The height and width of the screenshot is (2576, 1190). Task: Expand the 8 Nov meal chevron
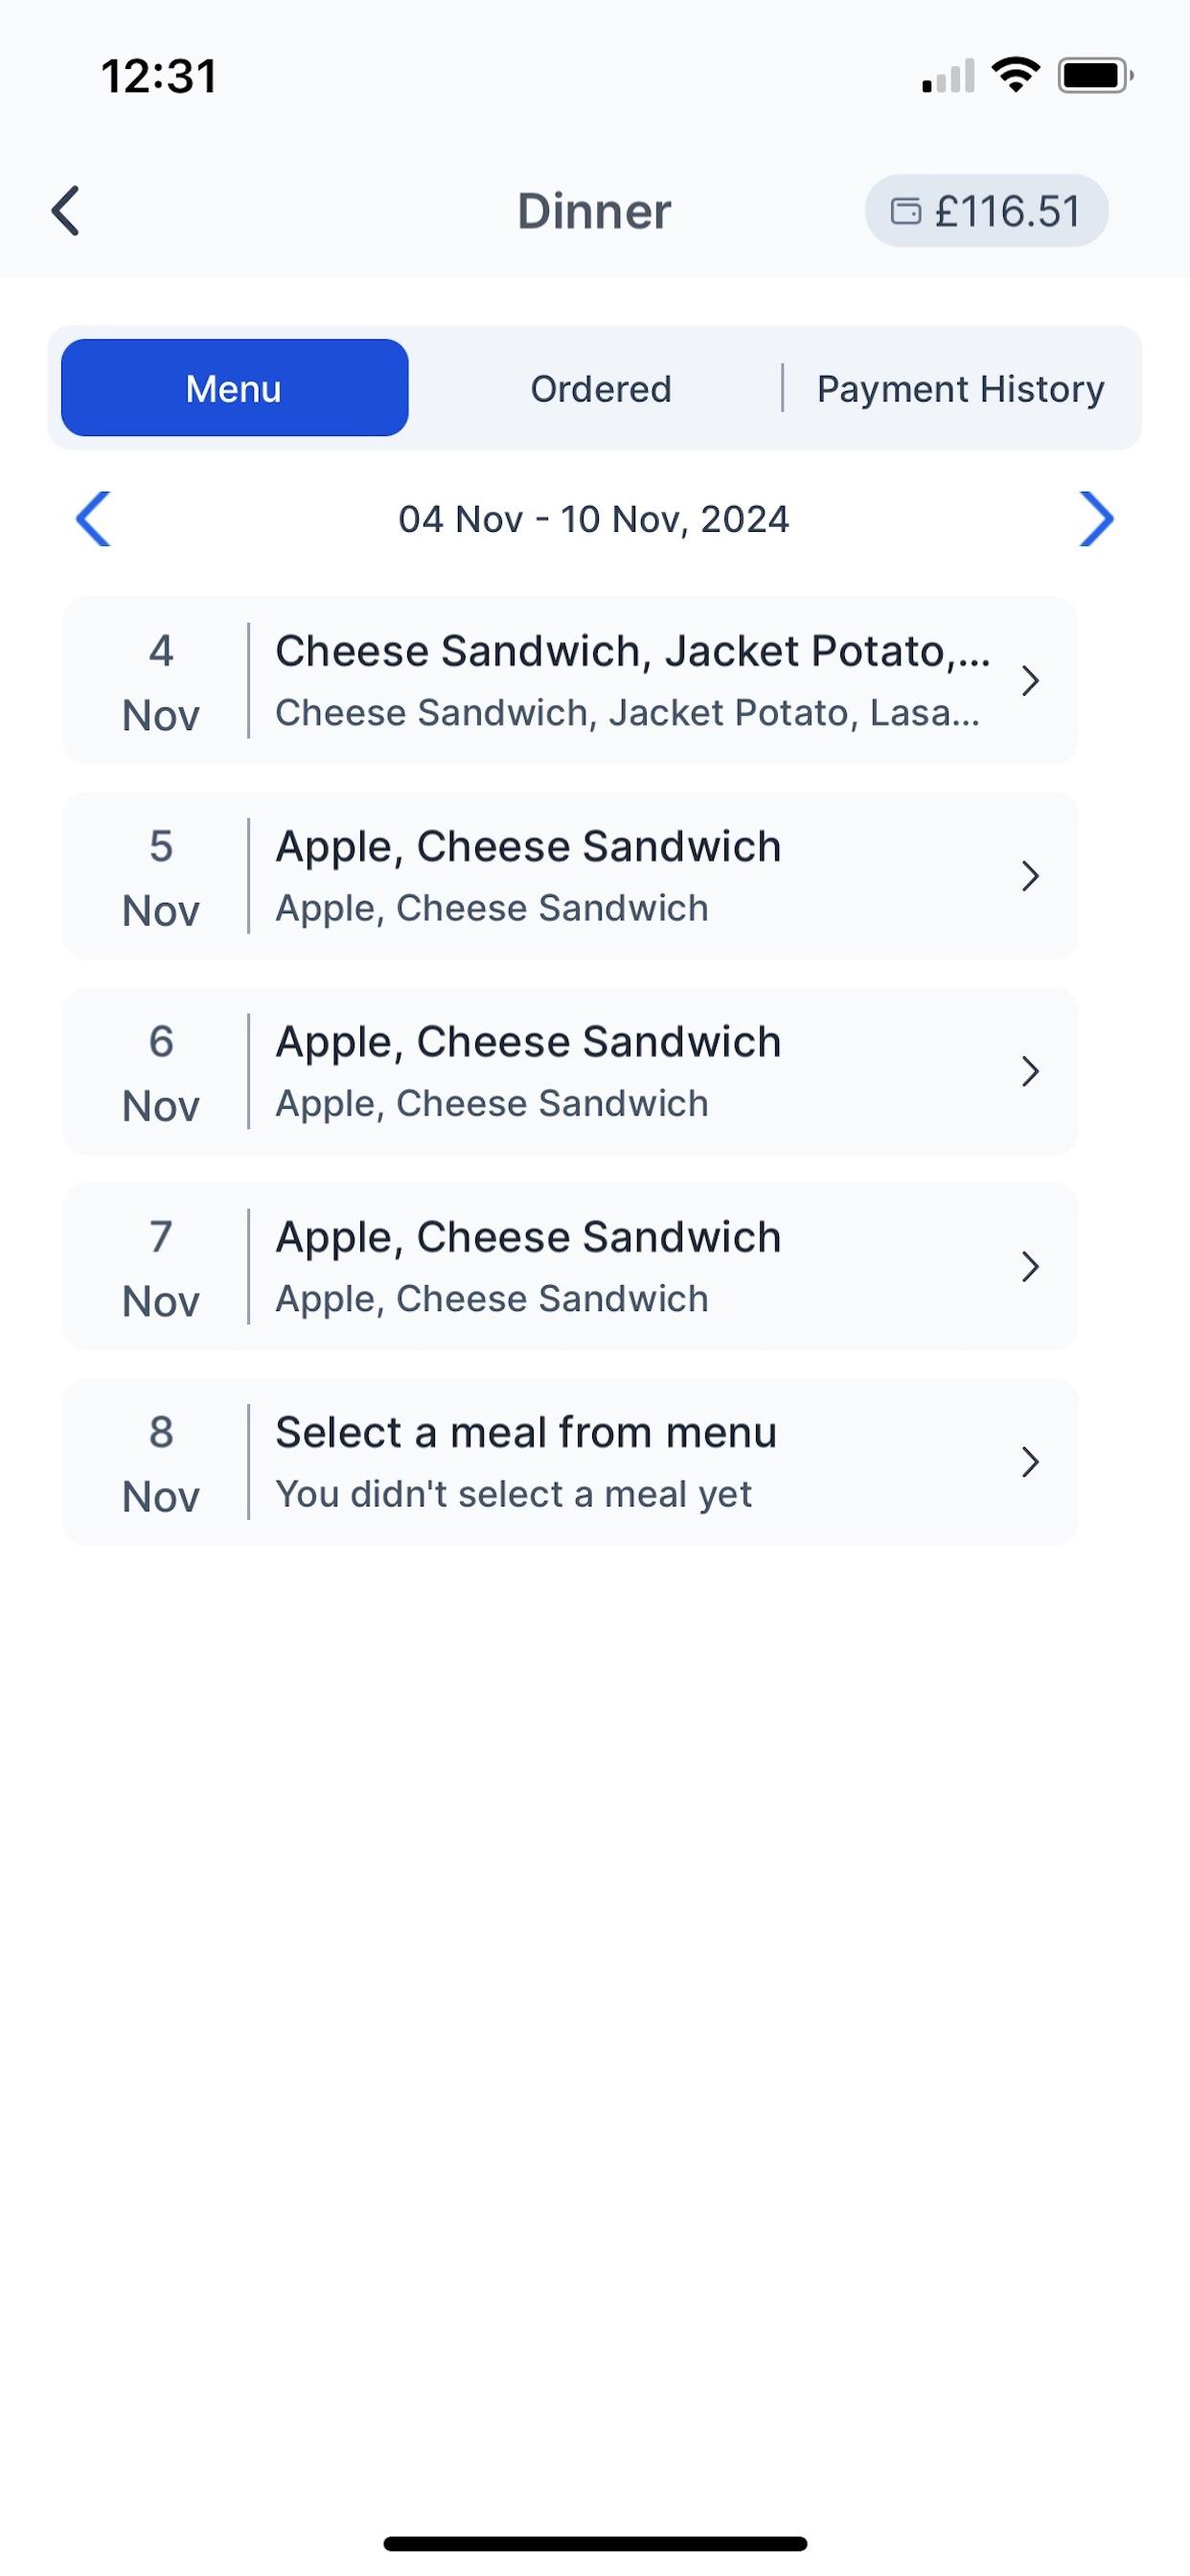(x=1030, y=1462)
